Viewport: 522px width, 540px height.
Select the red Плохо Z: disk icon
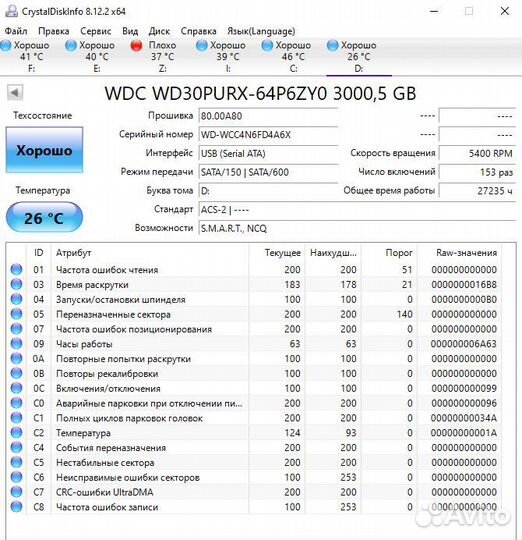click(x=136, y=45)
